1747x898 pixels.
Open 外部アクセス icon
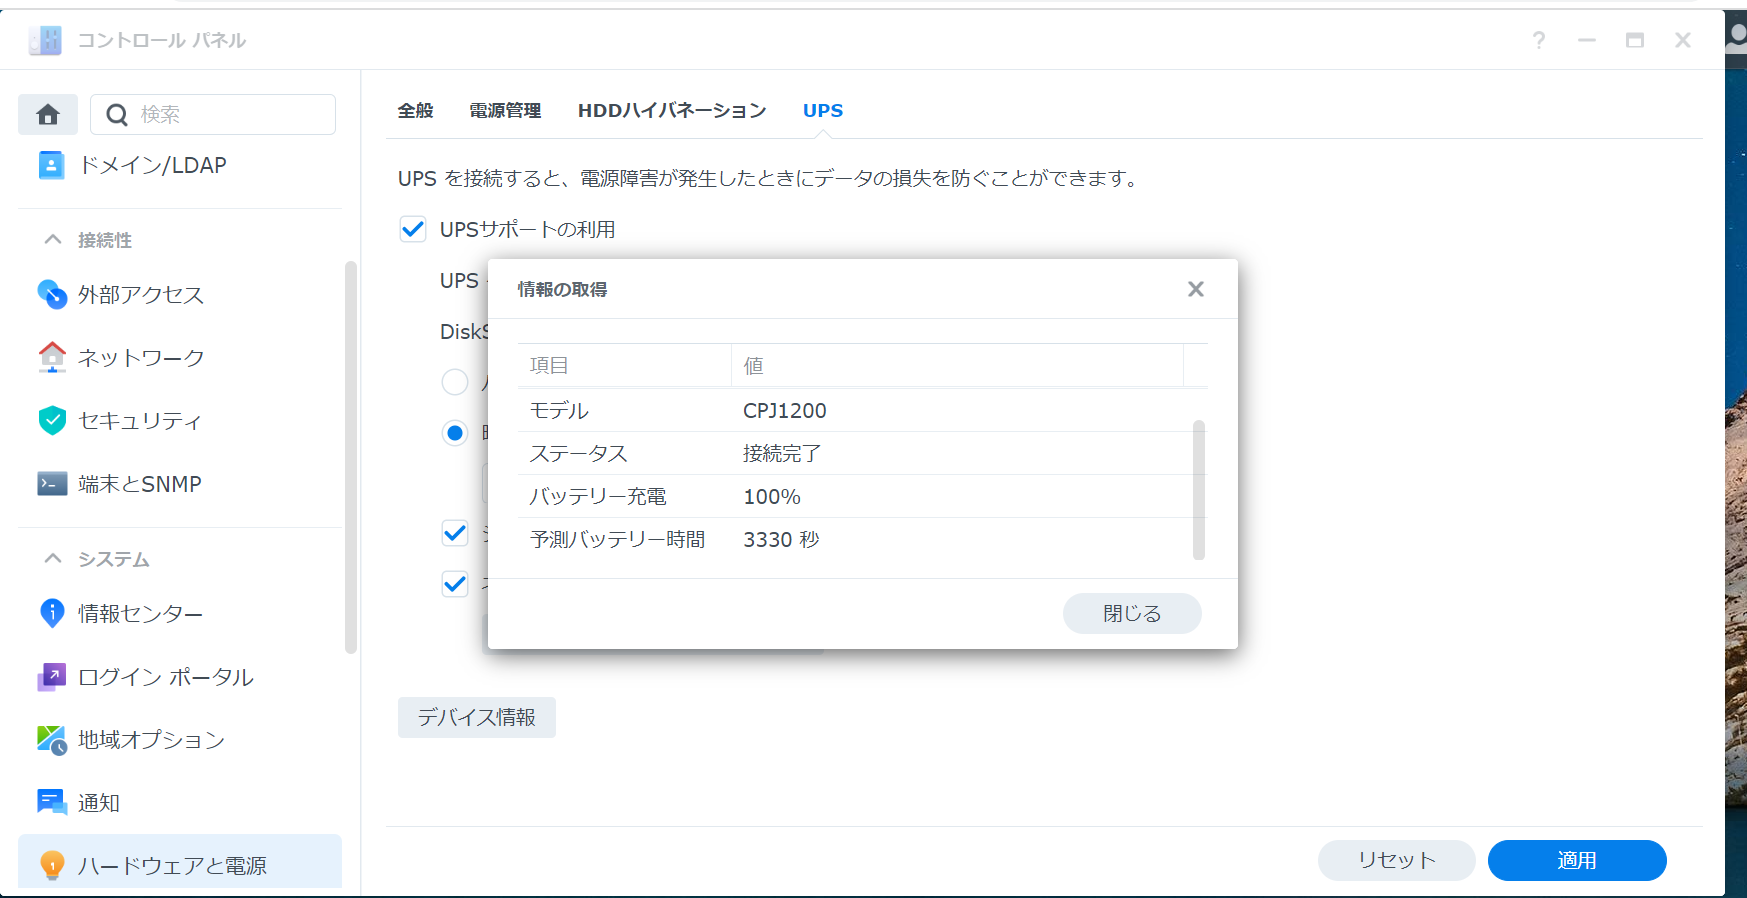coord(52,294)
